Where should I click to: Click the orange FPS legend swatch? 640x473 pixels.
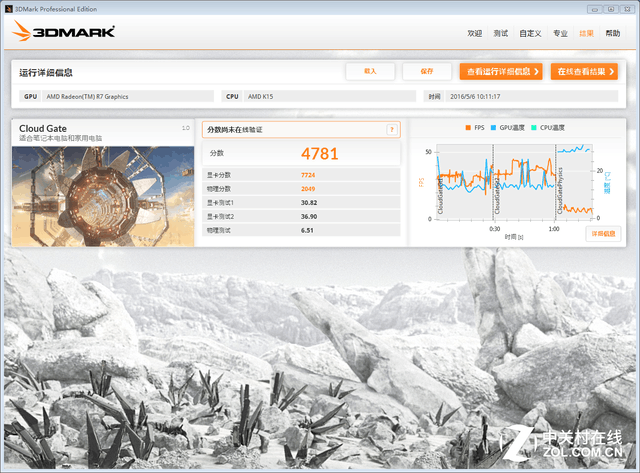[468, 128]
